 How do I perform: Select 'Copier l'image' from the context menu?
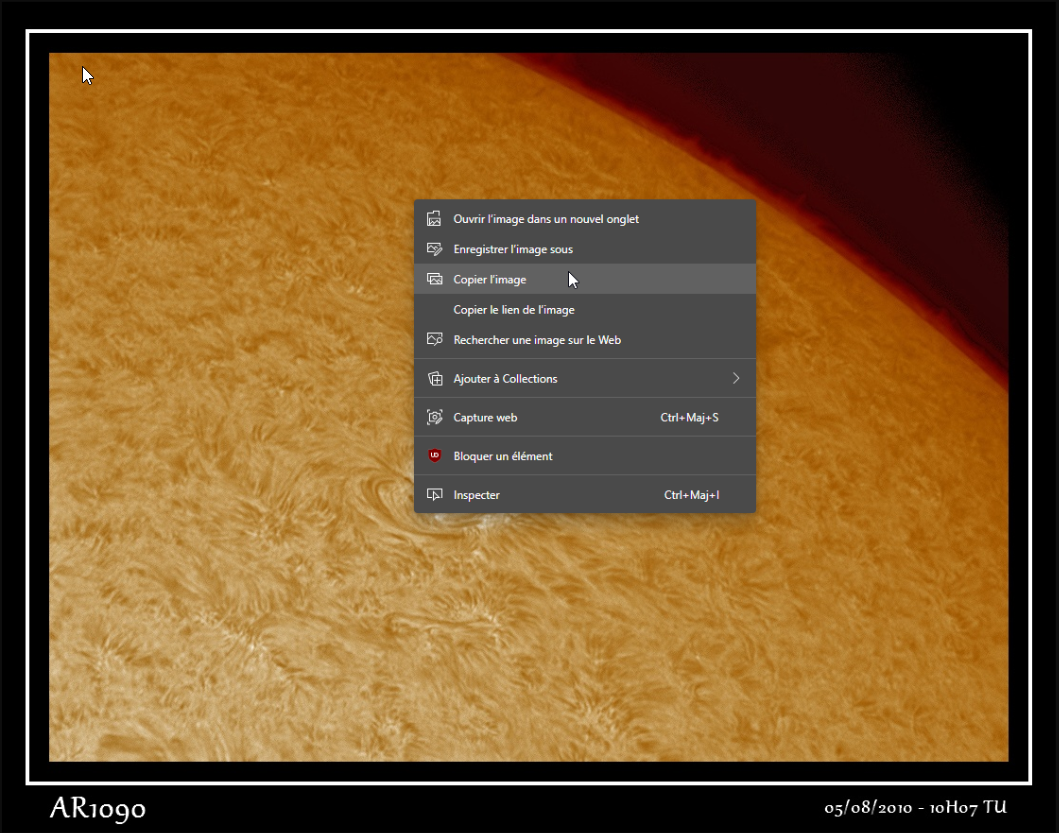tap(490, 279)
